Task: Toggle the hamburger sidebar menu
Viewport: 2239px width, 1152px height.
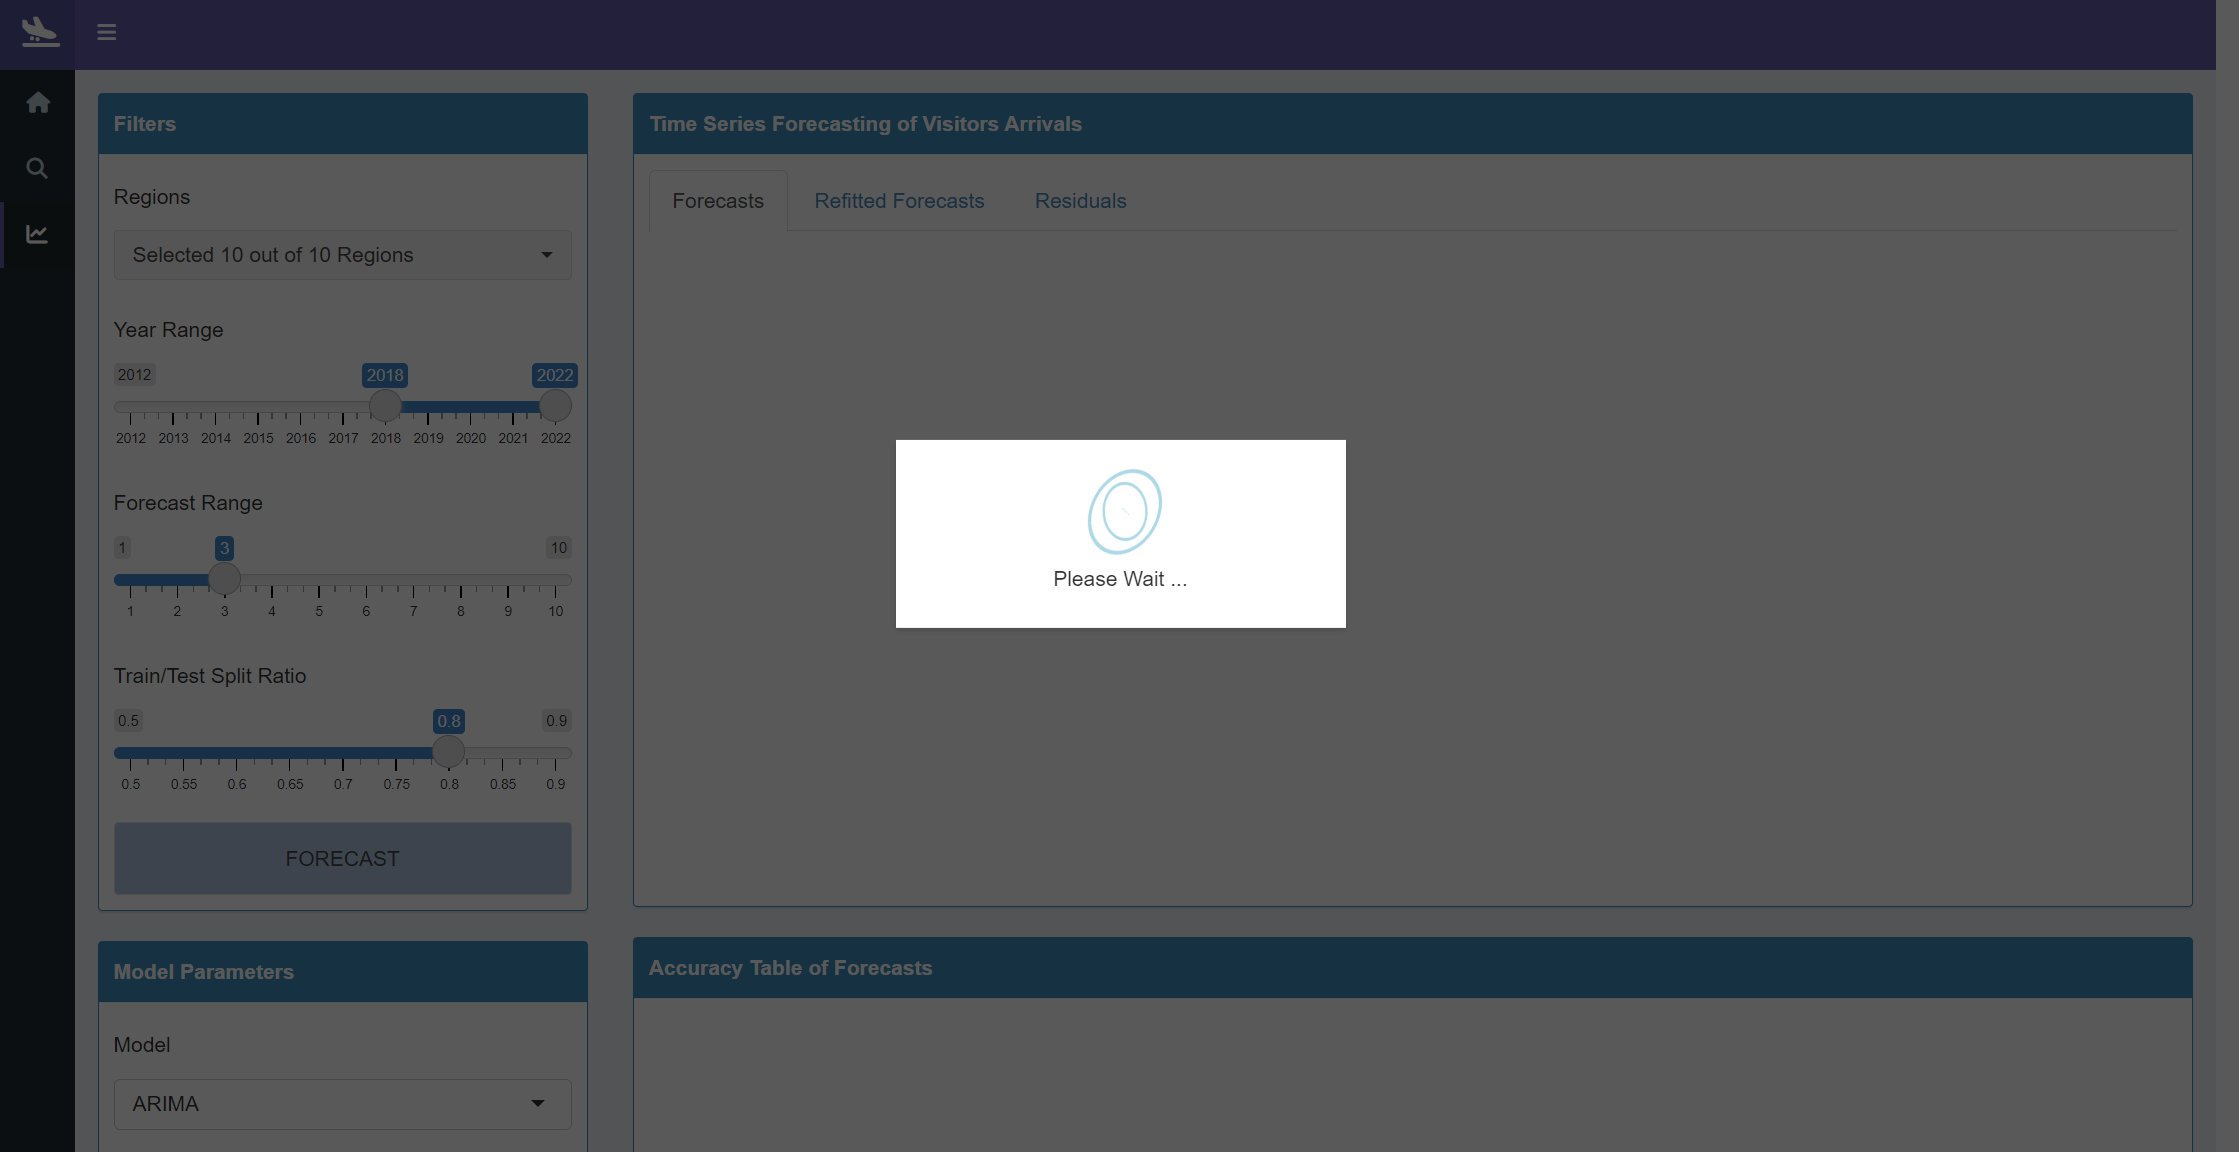Action: [107, 32]
